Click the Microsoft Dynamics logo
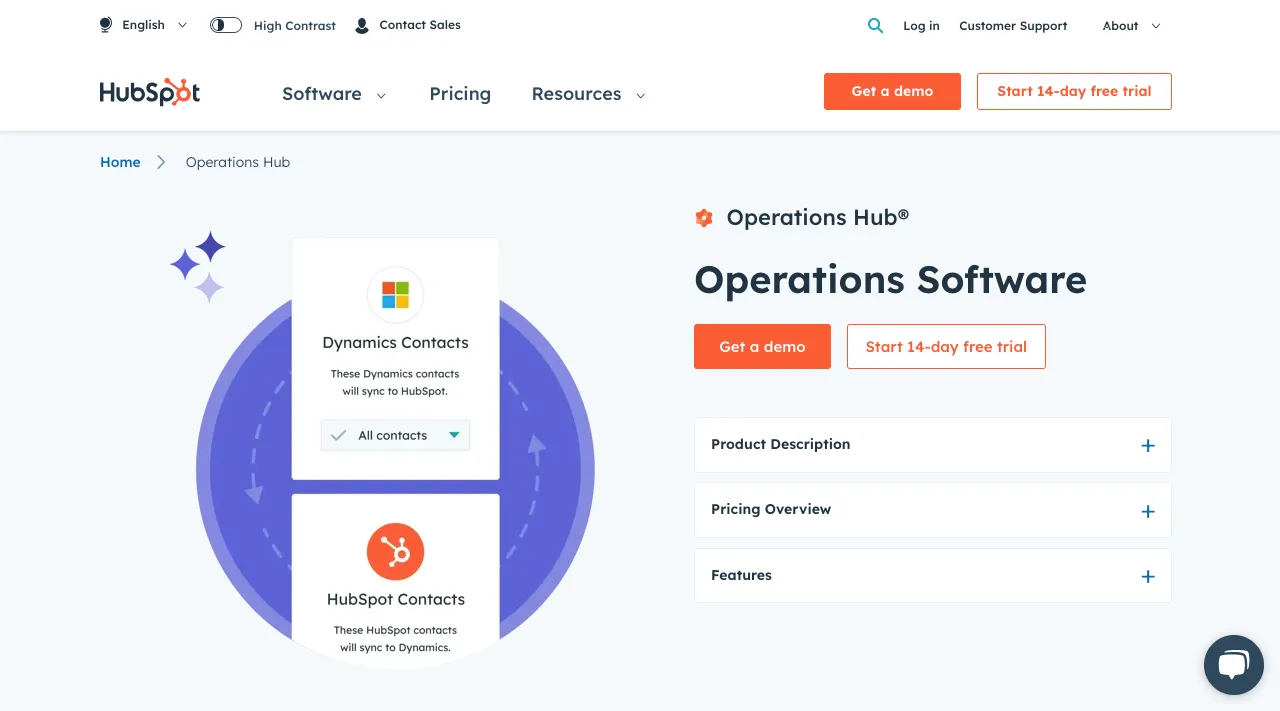The width and height of the screenshot is (1280, 711). click(x=396, y=295)
